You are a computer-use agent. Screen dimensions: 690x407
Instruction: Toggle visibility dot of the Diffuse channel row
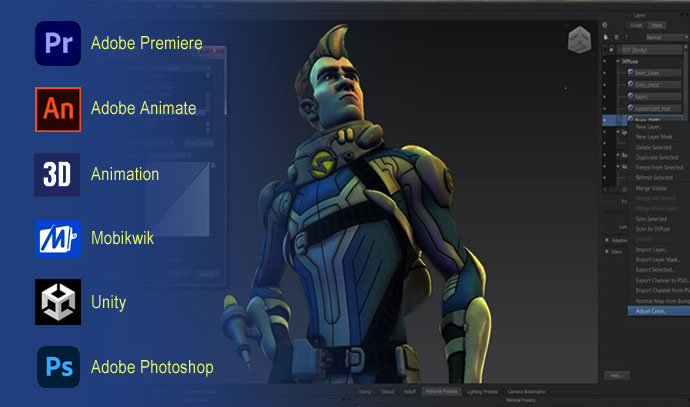tap(605, 61)
